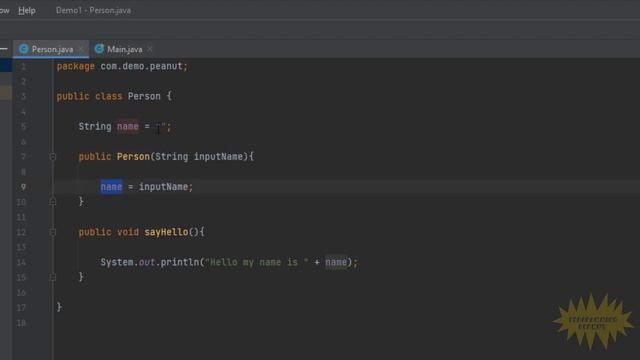This screenshot has height=360, width=640.
Task: Click the 'void' keyword on line 12
Action: tap(128, 232)
